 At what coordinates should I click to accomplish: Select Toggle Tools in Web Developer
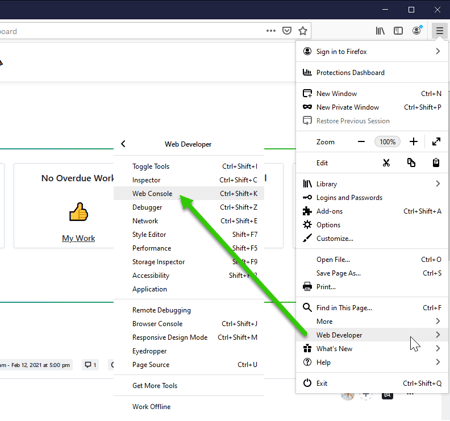click(x=189, y=166)
